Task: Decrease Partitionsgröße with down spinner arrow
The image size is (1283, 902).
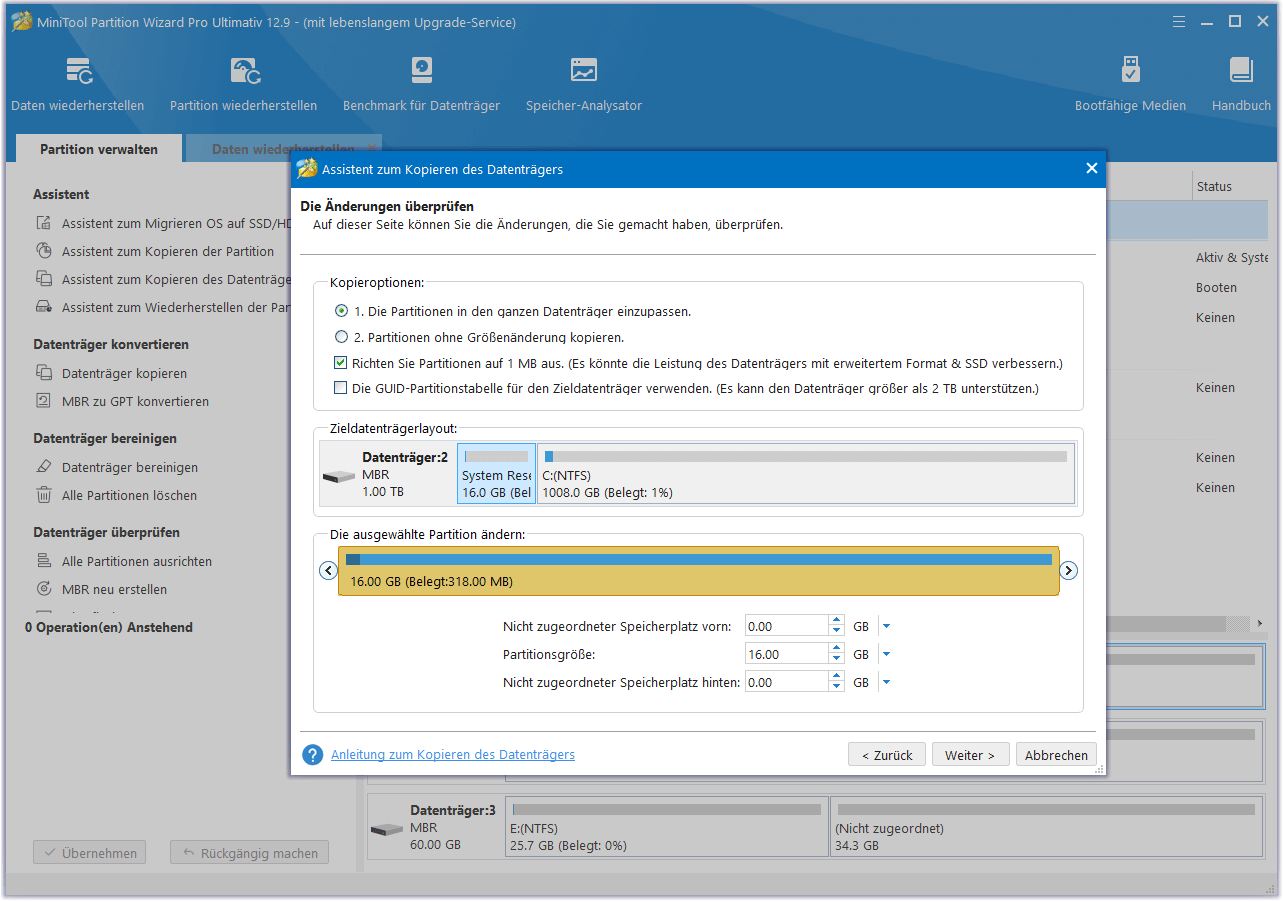Action: pyautogui.click(x=836, y=660)
